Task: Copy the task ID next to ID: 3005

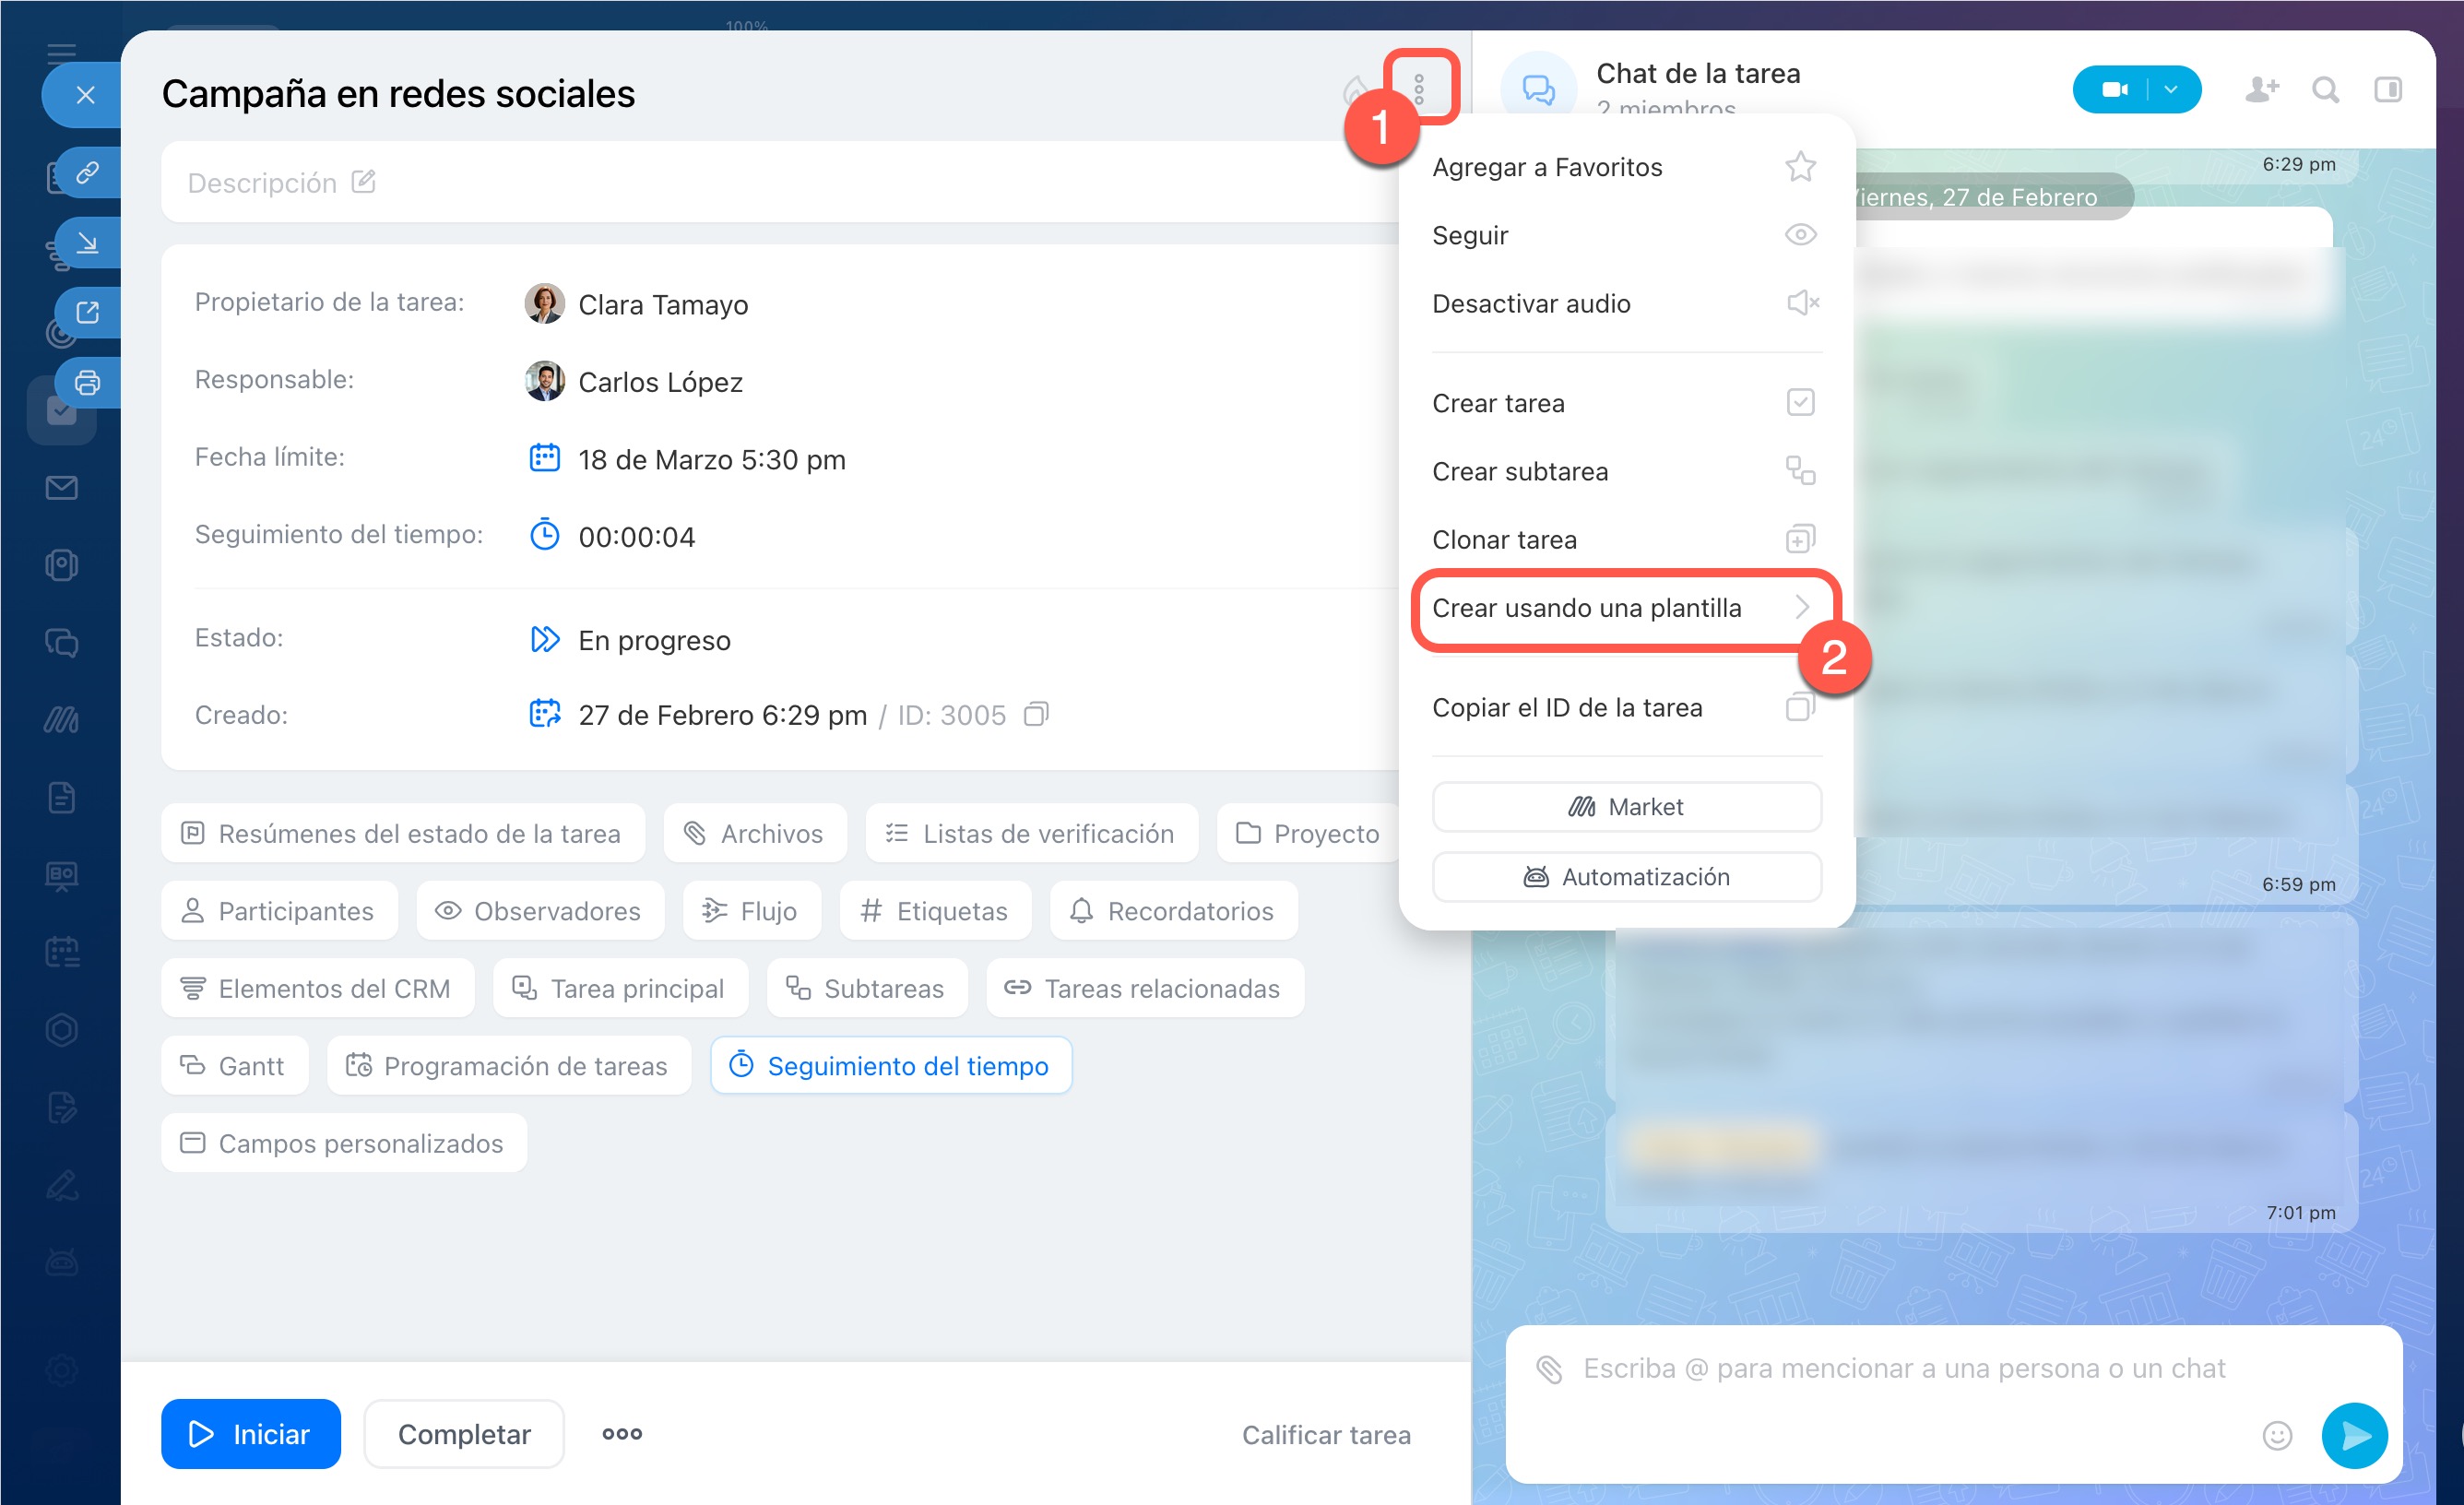Action: [x=1036, y=714]
